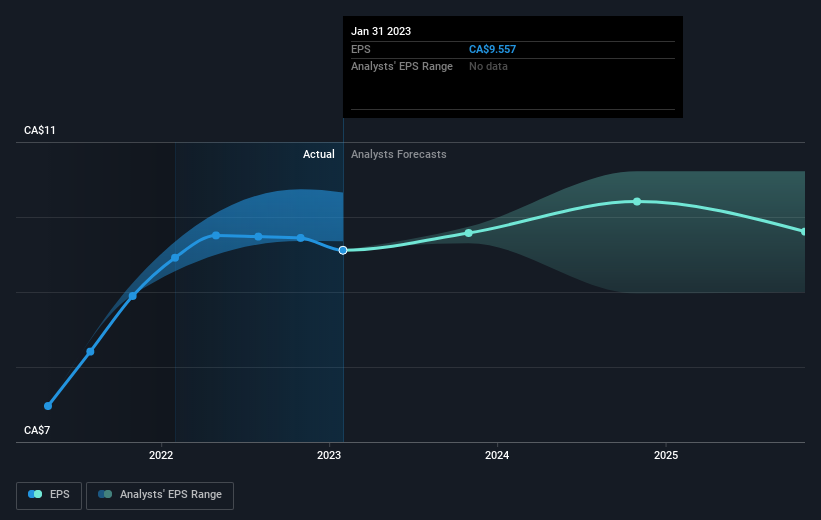The image size is (821, 520).
Task: Click the EPS point in late 2021
Action: 132,296
